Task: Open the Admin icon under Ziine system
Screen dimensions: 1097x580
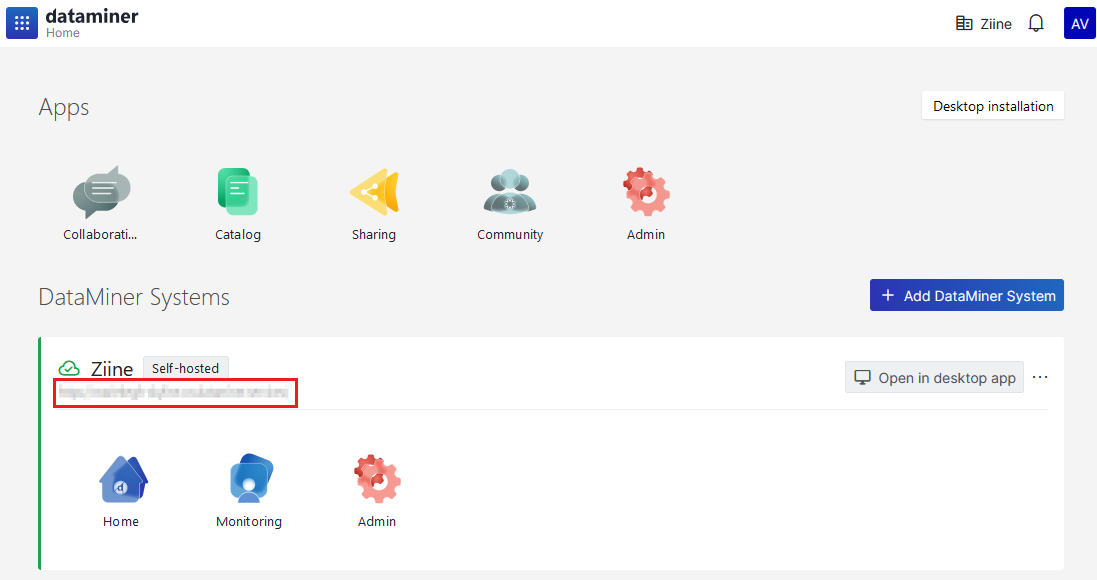Action: coord(377,479)
